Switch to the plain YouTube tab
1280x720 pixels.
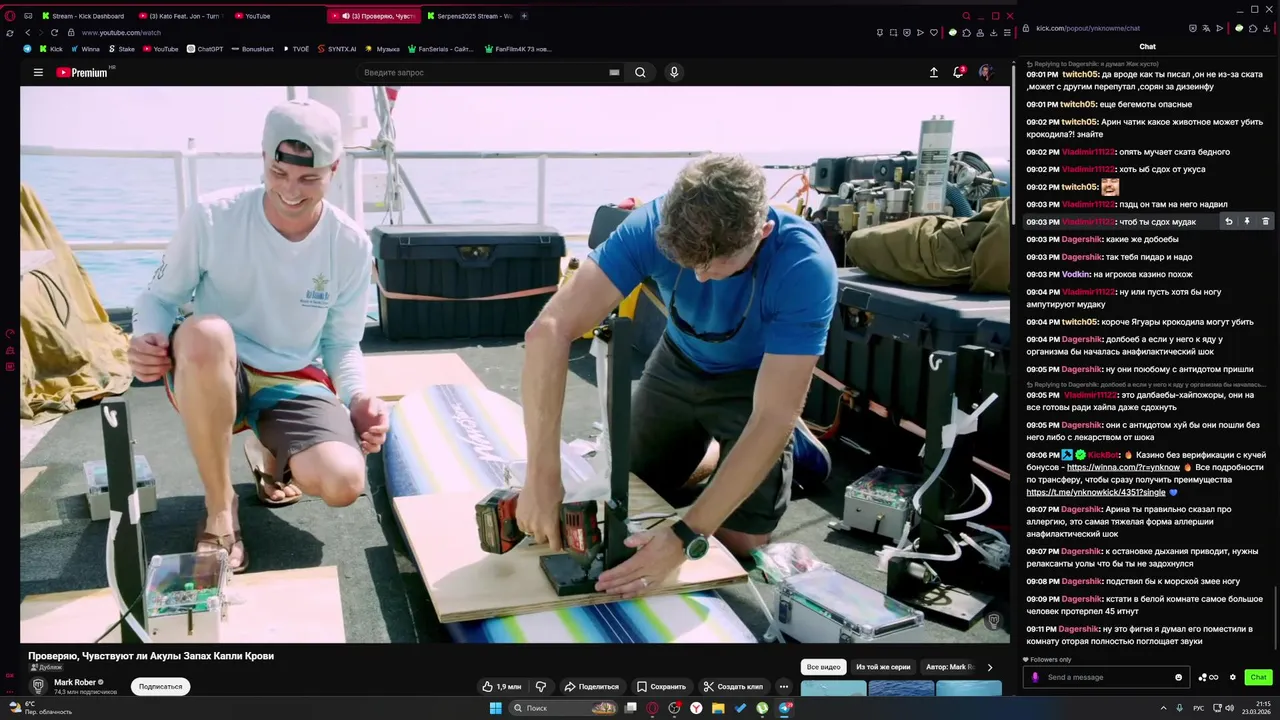255,16
